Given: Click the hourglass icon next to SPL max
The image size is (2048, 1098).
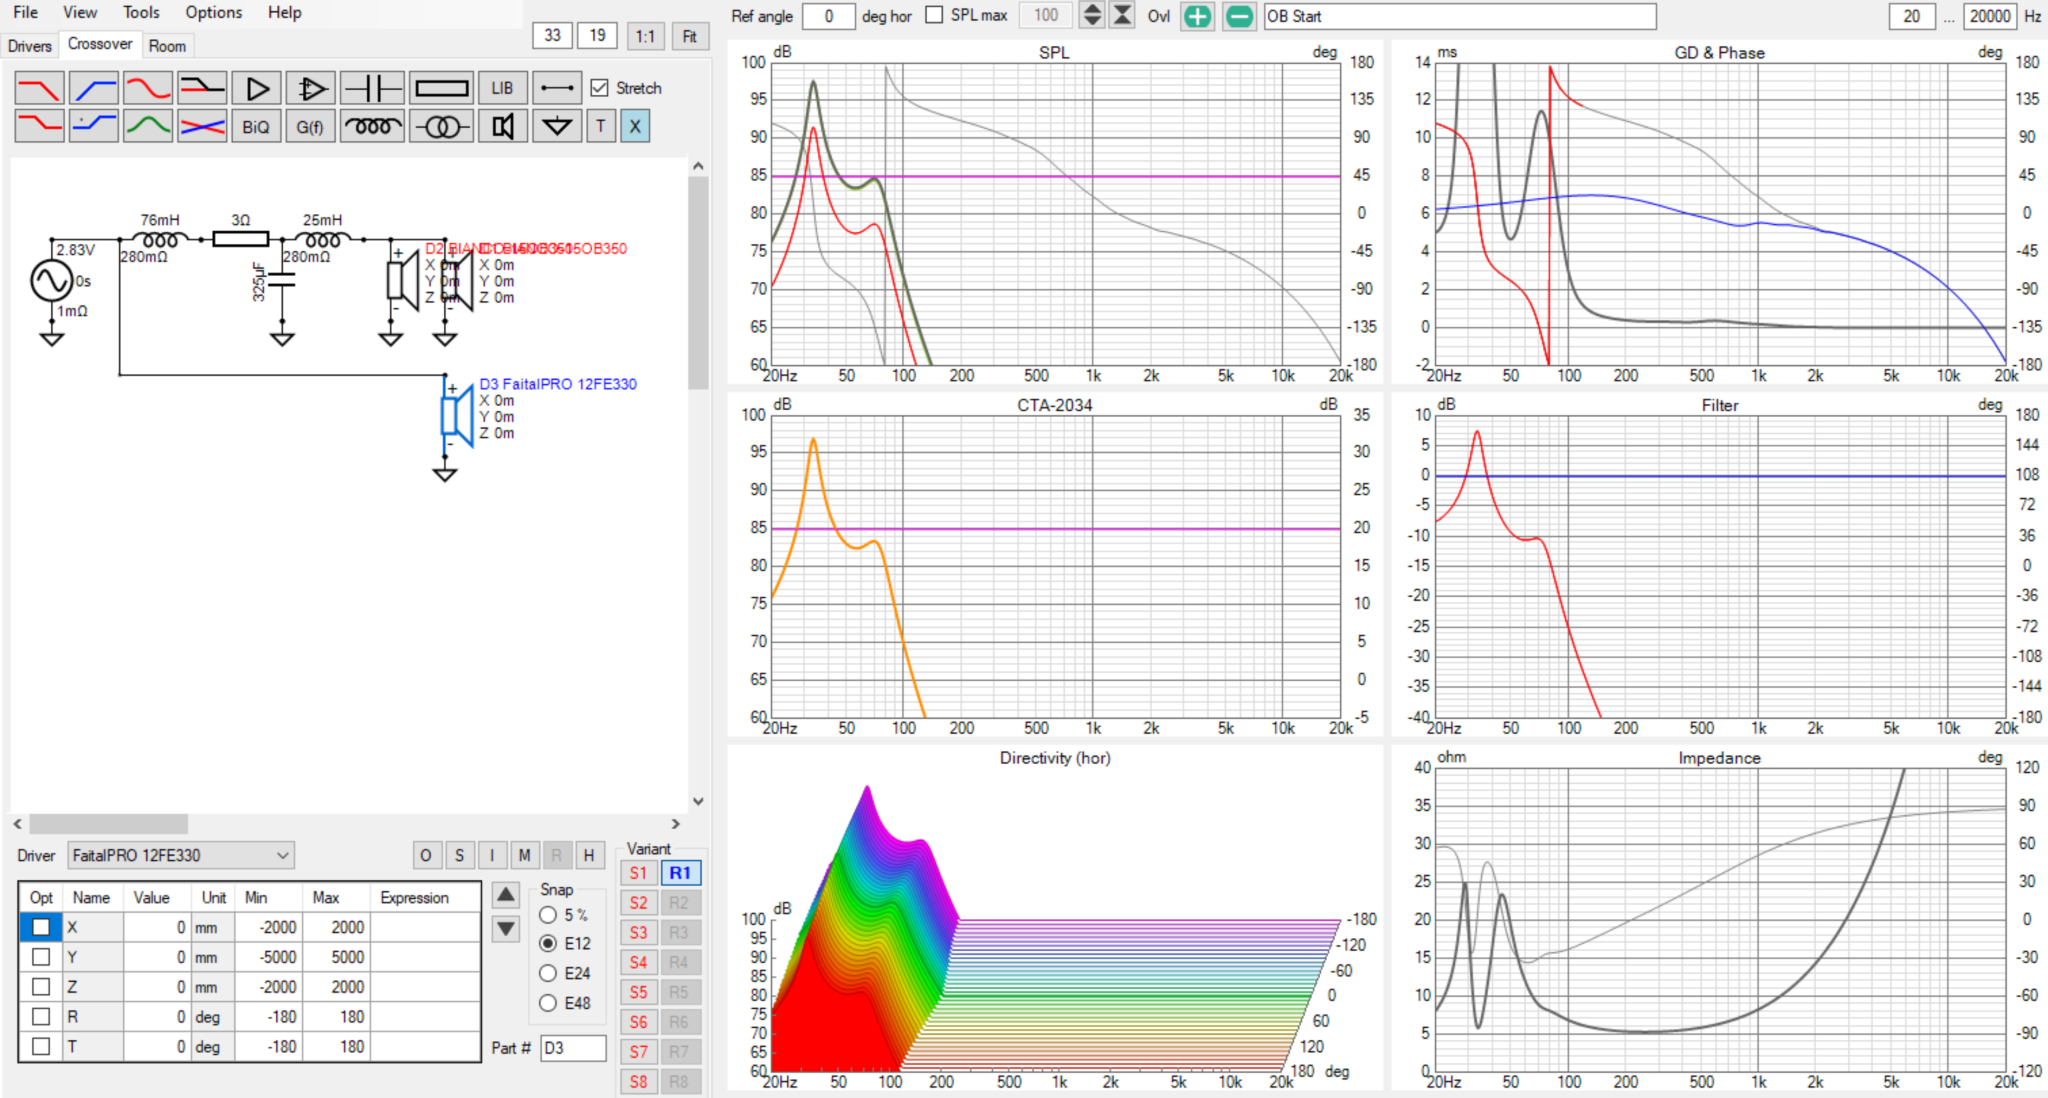Looking at the screenshot, I should click(x=1123, y=16).
